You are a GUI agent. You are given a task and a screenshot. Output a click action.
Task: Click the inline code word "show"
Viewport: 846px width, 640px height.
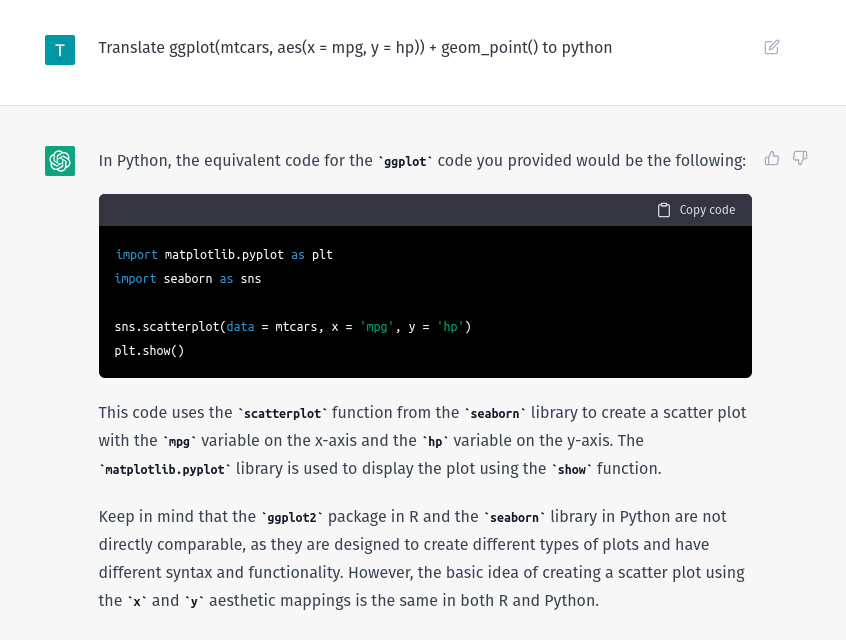(571, 469)
